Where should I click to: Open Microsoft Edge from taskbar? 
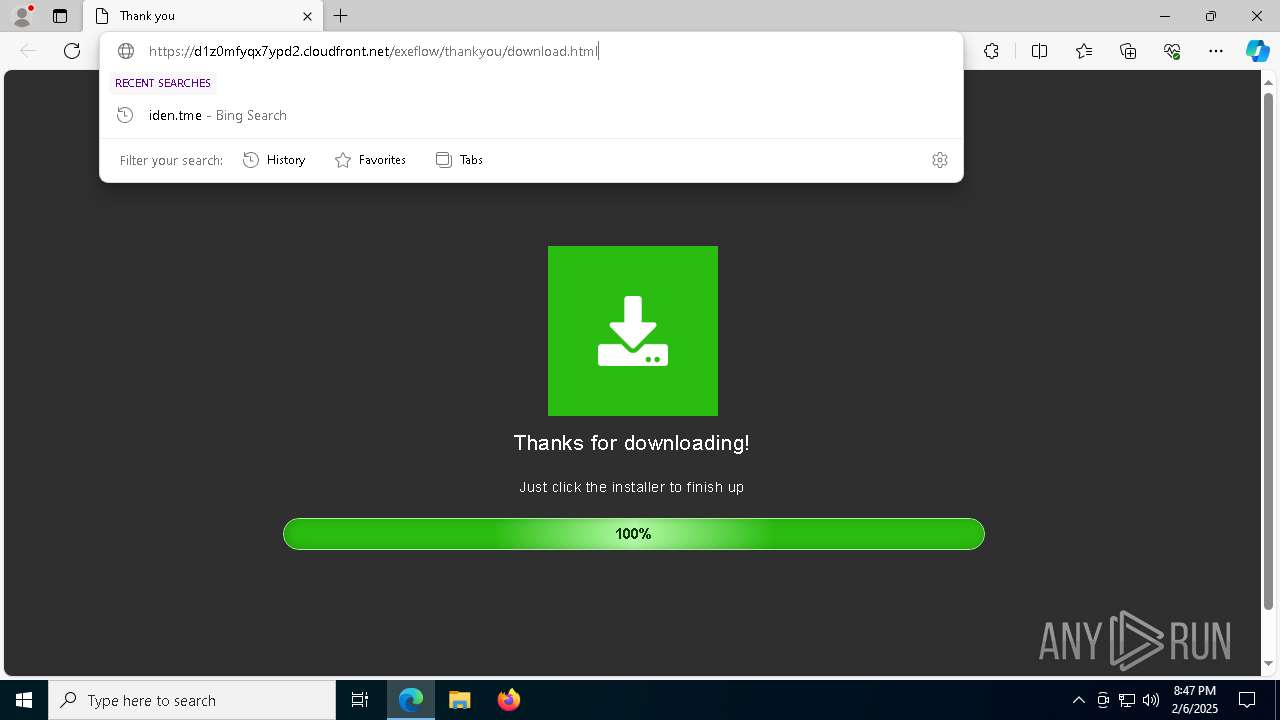tap(411, 700)
